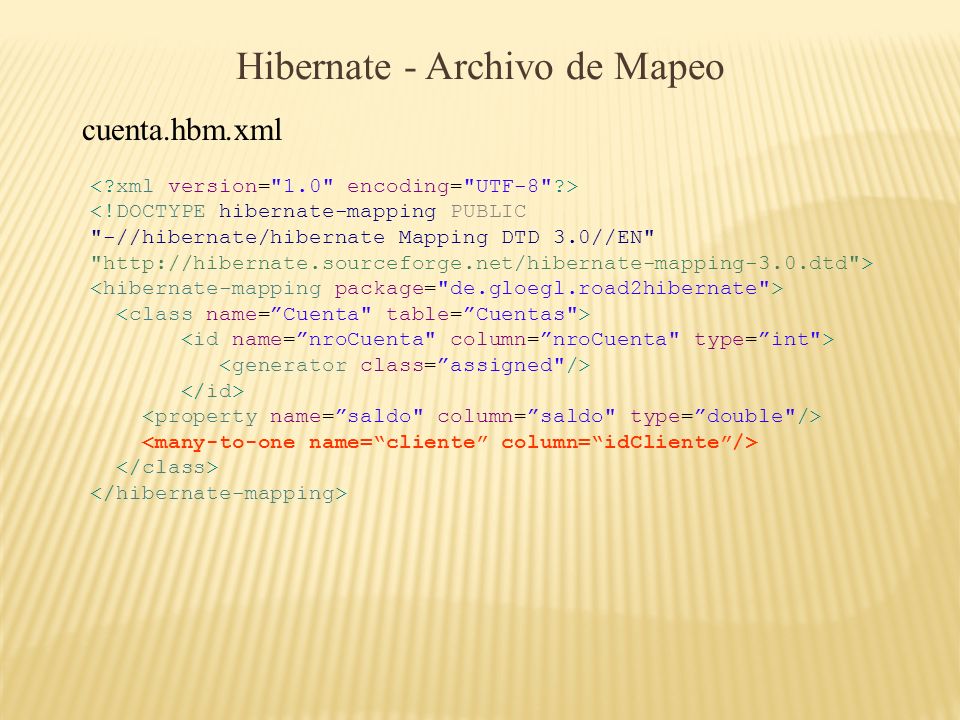Select the property name="saldo" line

pyautogui.click(x=481, y=417)
